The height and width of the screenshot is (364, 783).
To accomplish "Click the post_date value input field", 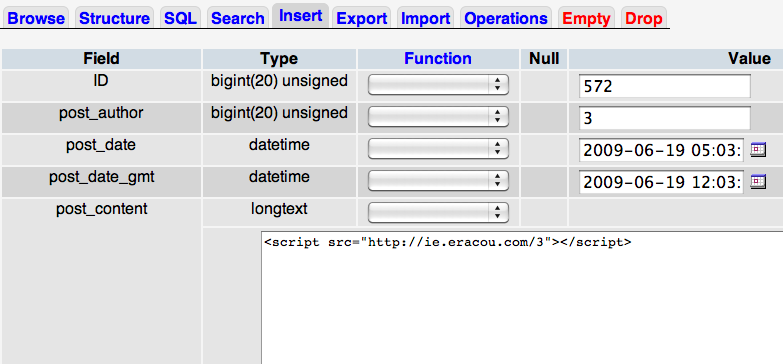I will [x=662, y=150].
